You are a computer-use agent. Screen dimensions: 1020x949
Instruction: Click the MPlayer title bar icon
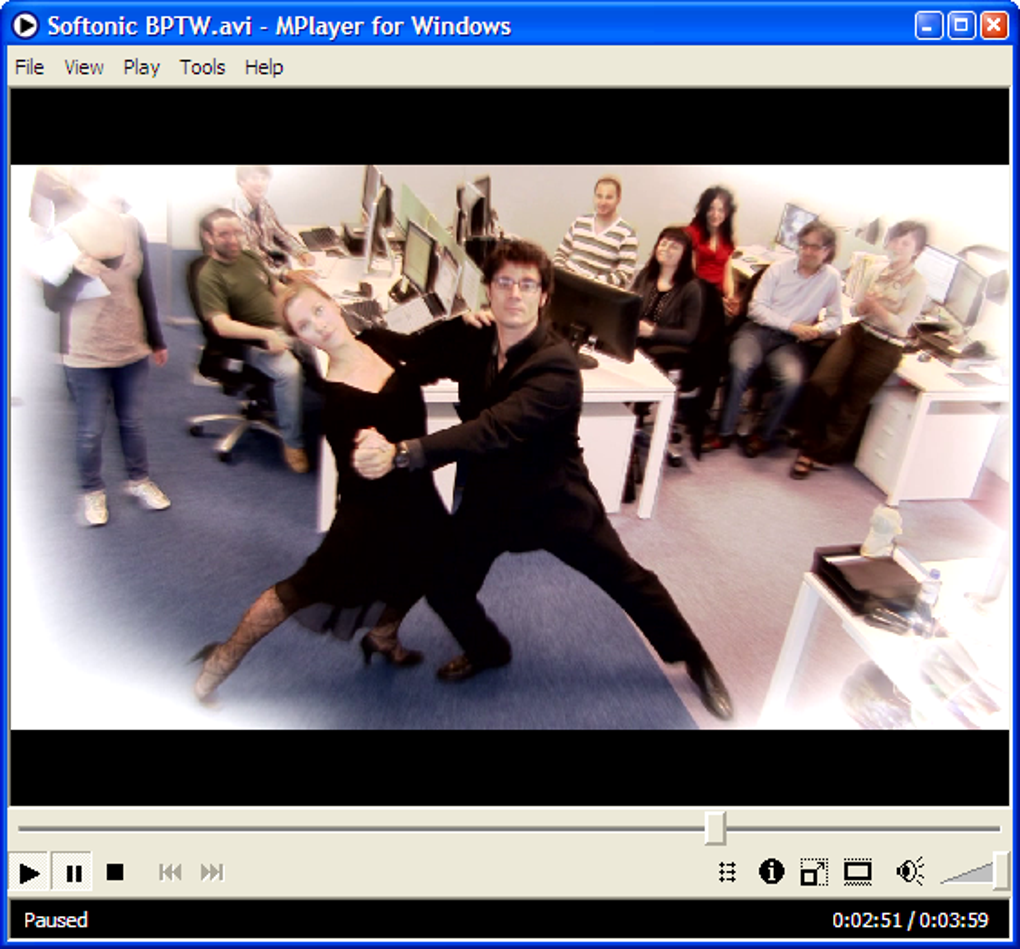click(25, 26)
